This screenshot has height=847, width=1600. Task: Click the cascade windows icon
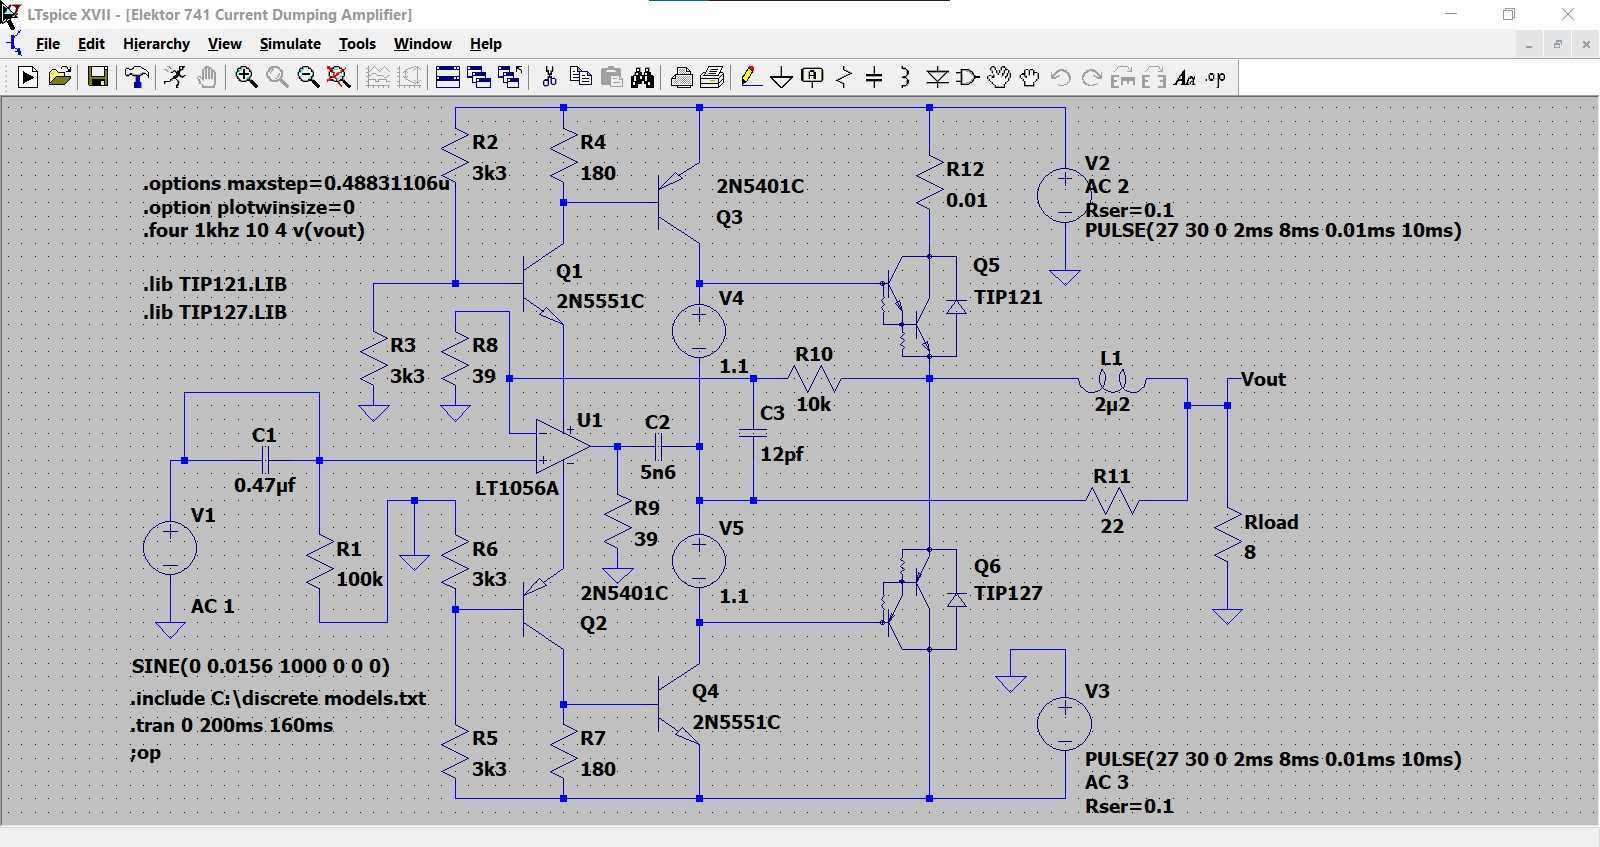479,77
